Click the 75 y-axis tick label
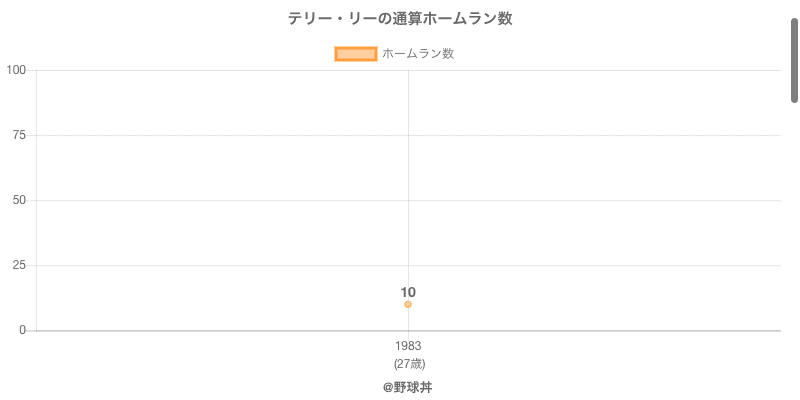 tap(20, 135)
